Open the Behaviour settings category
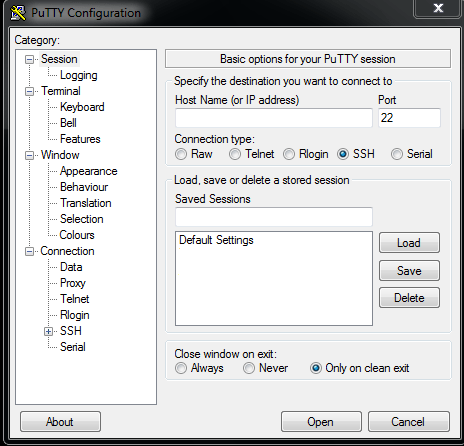The height and width of the screenshot is (446, 464). 84,187
